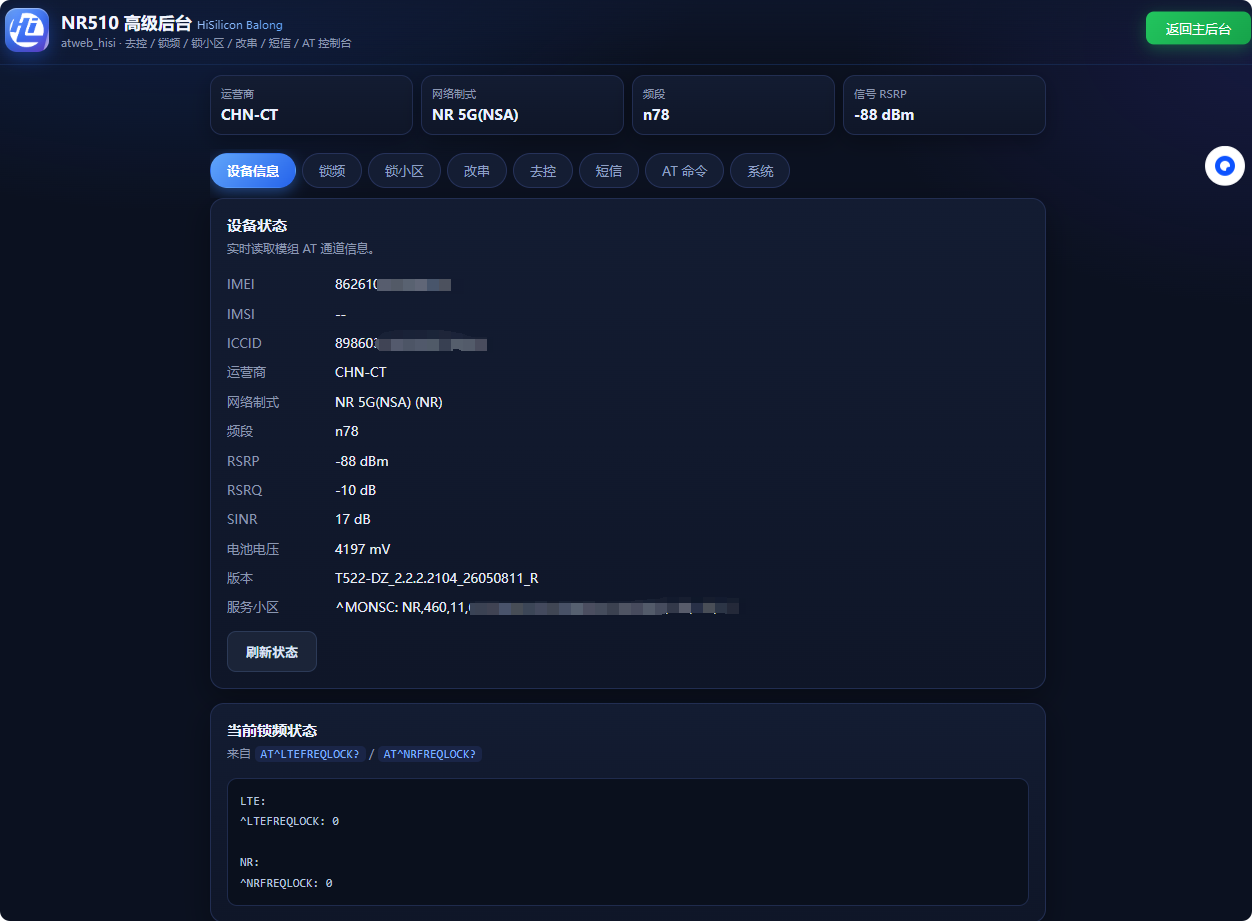The image size is (1252, 921).
Task: Open the 锁小区 tab
Action: coord(404,171)
